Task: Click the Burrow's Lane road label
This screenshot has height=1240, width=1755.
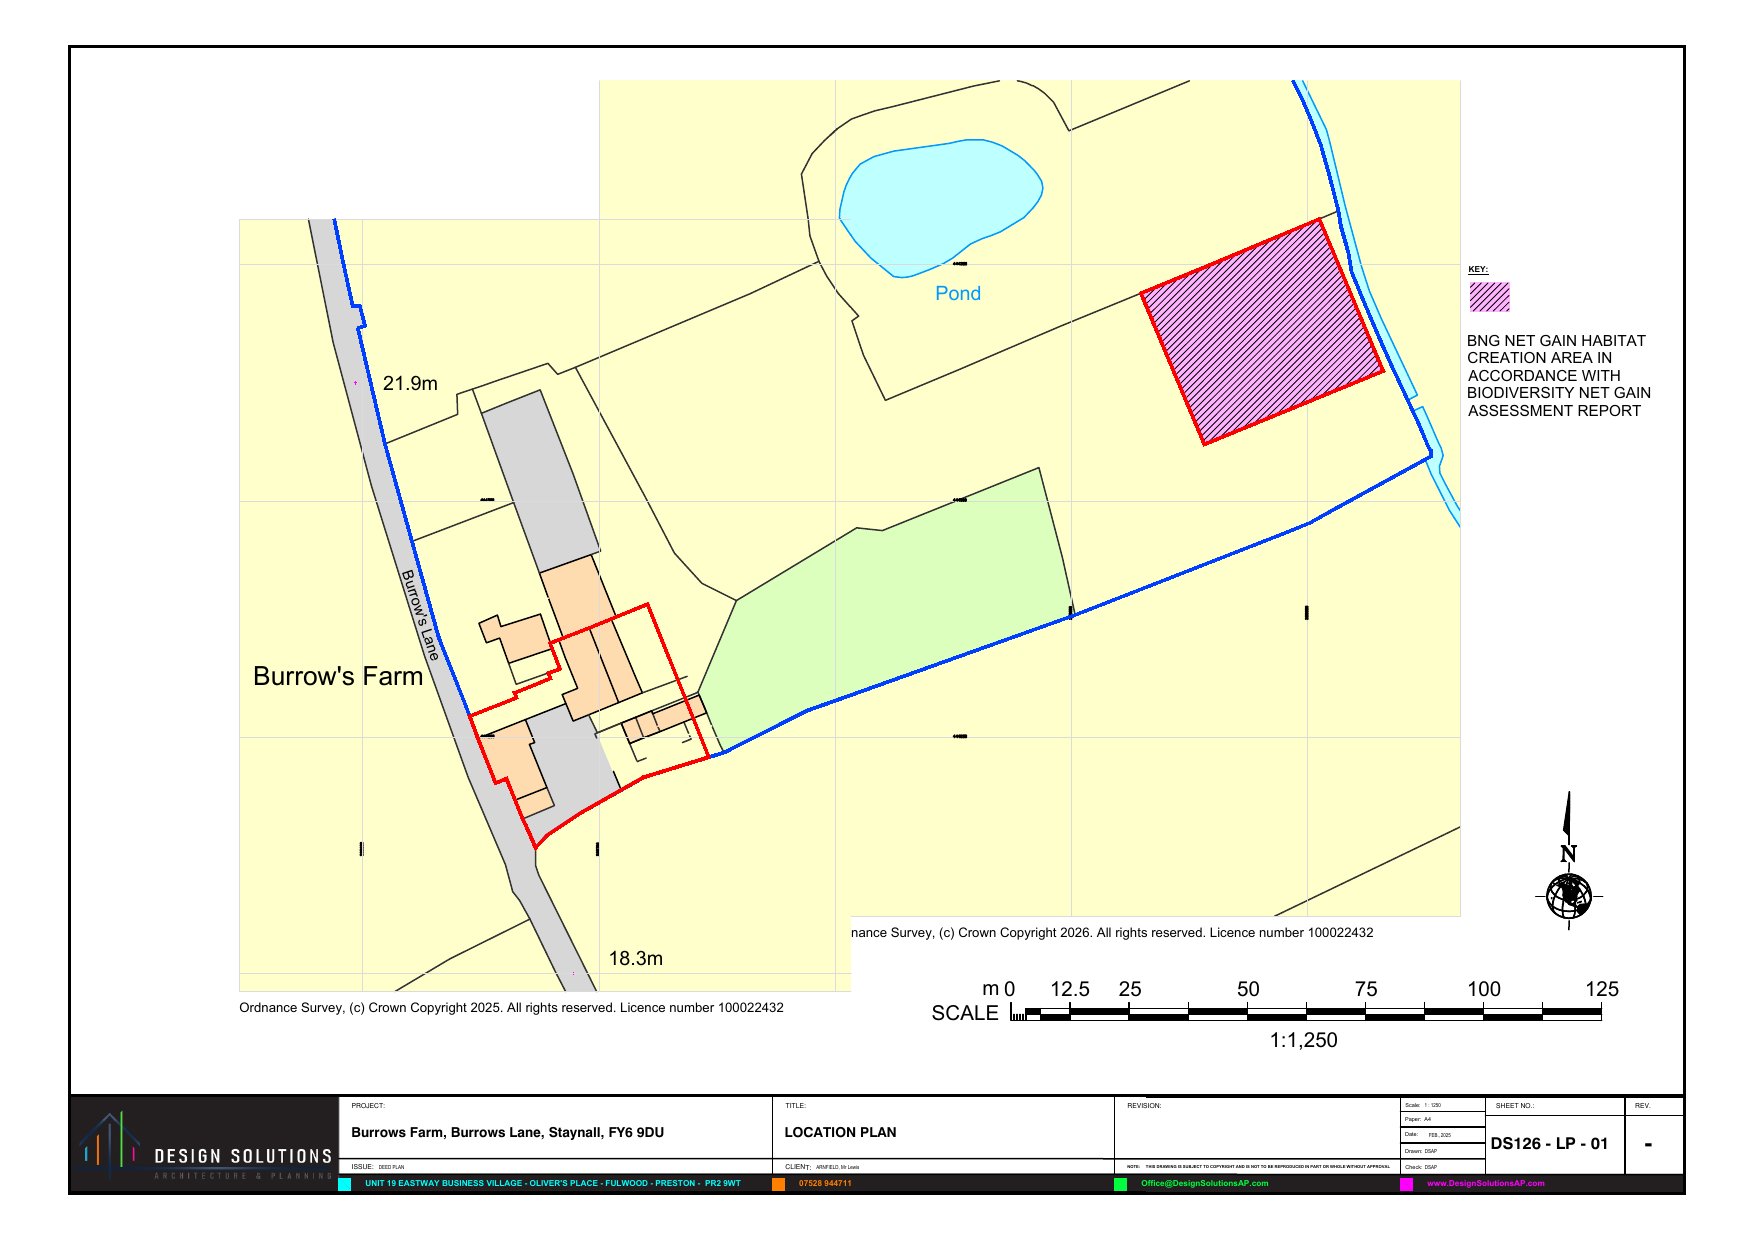Action: point(419,615)
